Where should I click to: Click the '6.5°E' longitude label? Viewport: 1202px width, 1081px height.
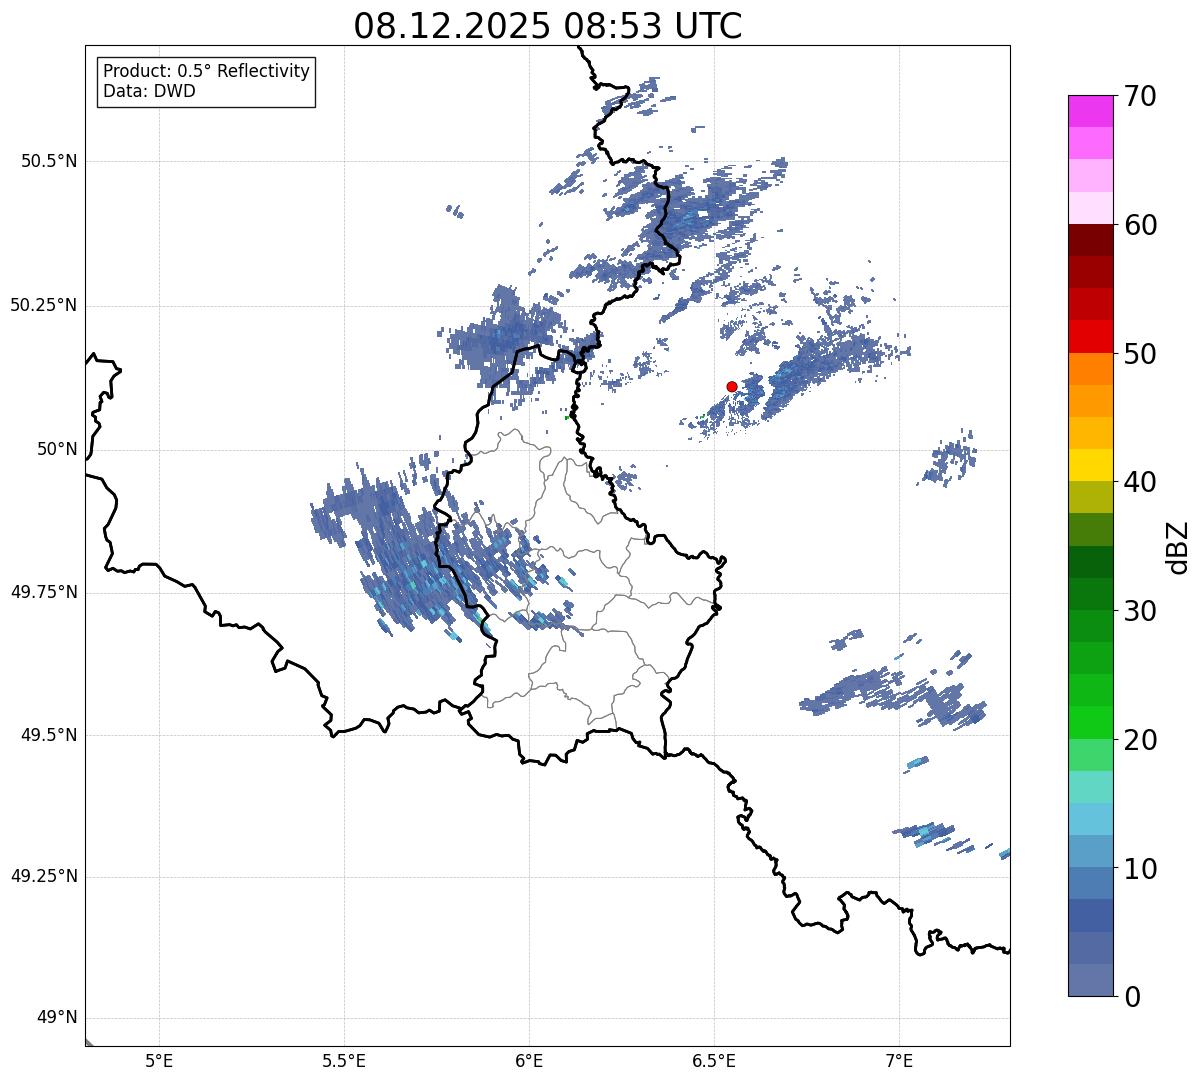[714, 1060]
